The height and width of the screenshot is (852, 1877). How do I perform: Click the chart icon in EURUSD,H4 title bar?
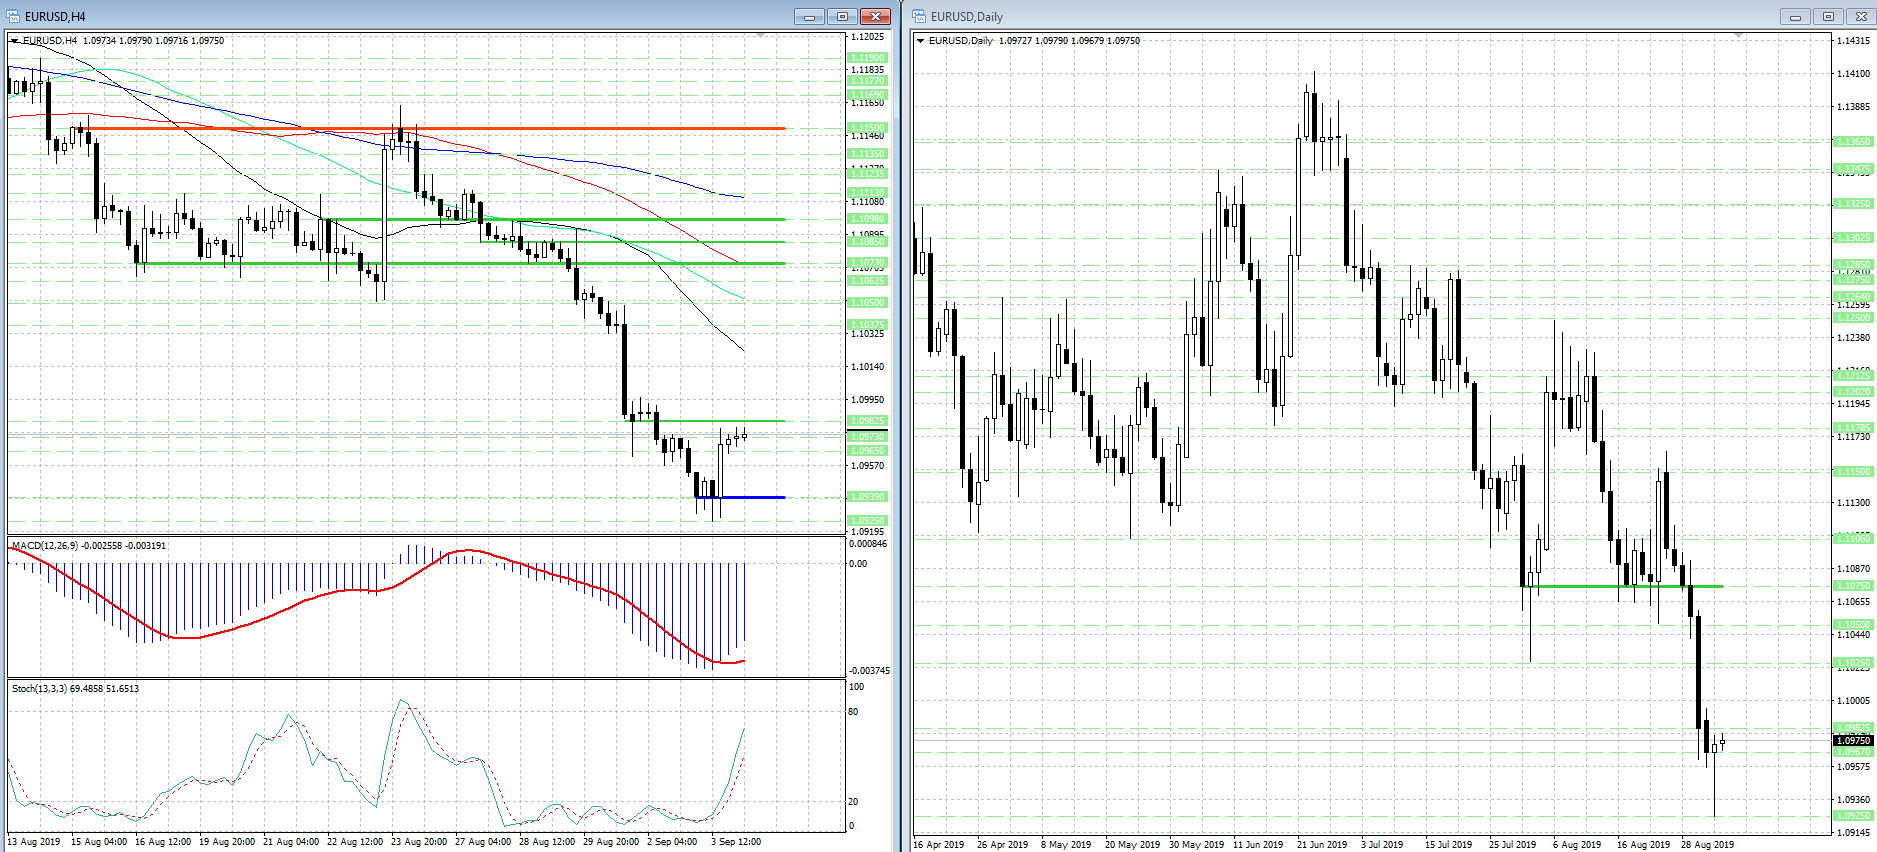(14, 17)
